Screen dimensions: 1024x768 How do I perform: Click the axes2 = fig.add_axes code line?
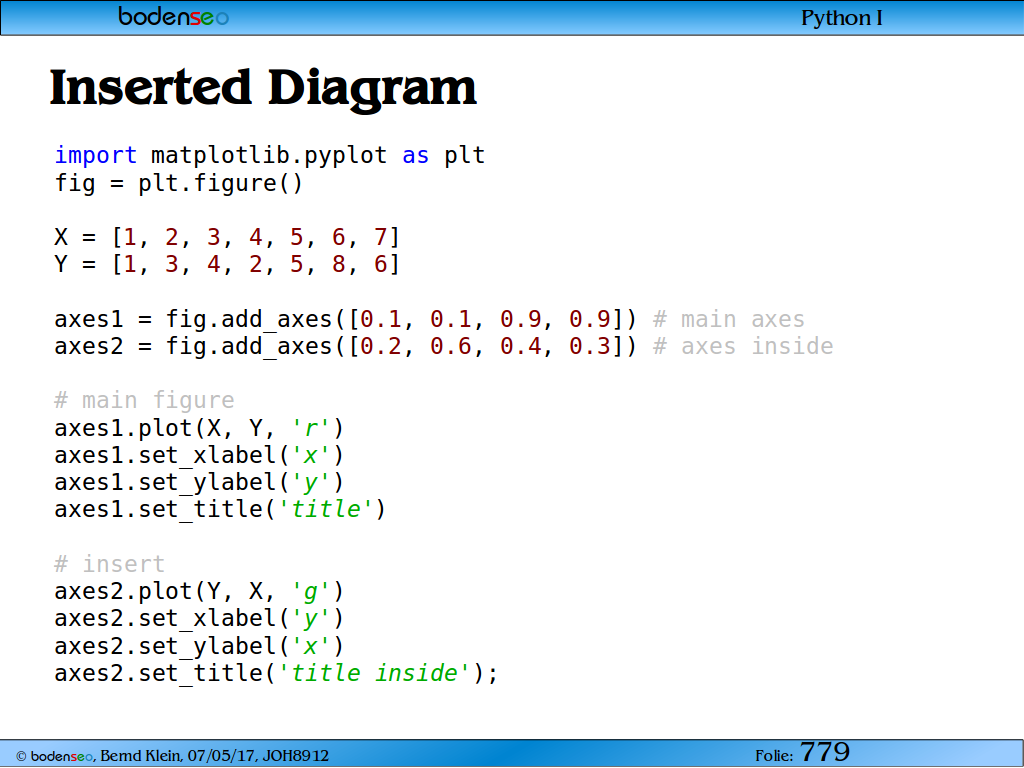coord(345,346)
